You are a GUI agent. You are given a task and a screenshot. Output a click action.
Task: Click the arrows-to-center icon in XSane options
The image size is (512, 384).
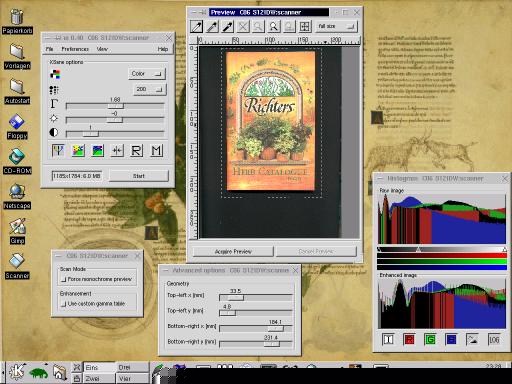(x=117, y=150)
